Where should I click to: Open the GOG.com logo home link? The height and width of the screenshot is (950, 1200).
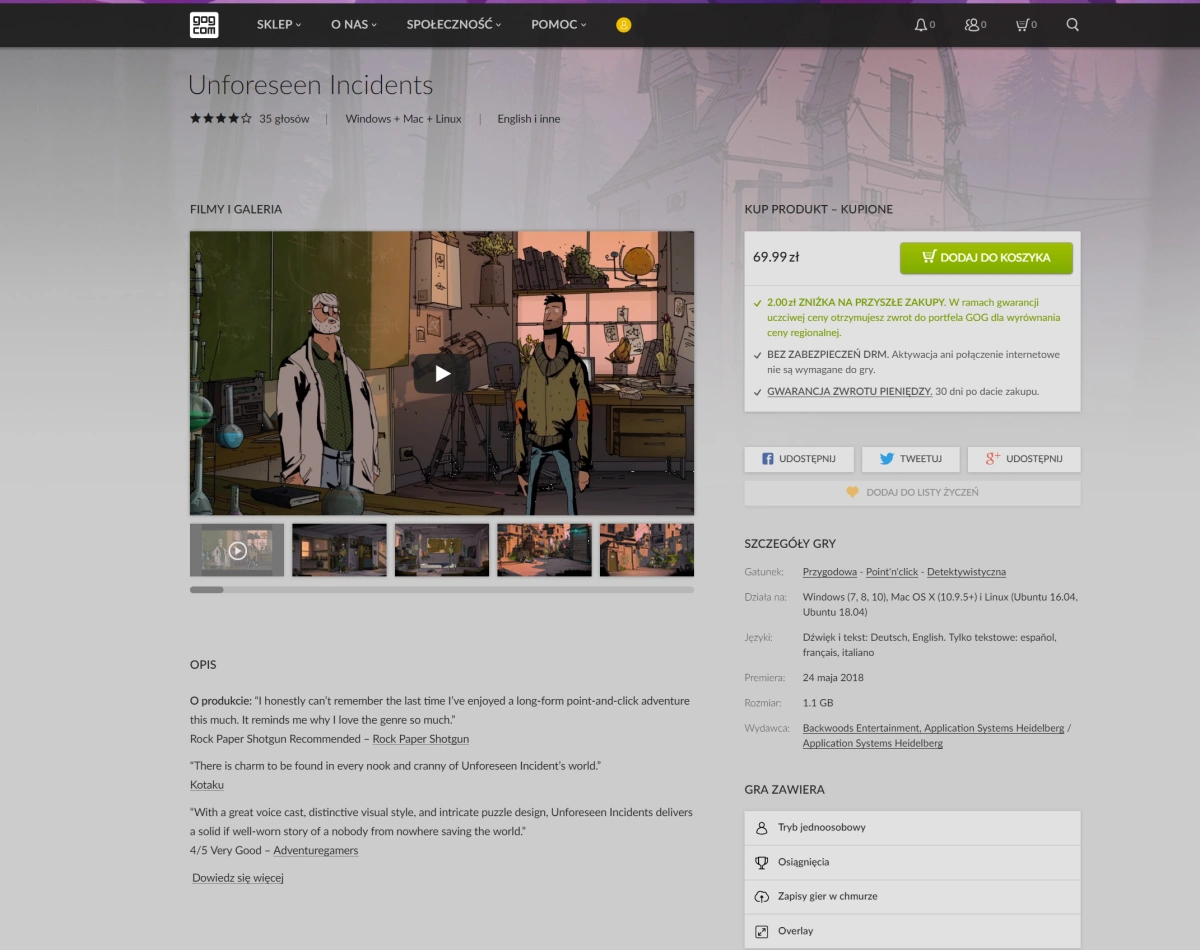[204, 25]
